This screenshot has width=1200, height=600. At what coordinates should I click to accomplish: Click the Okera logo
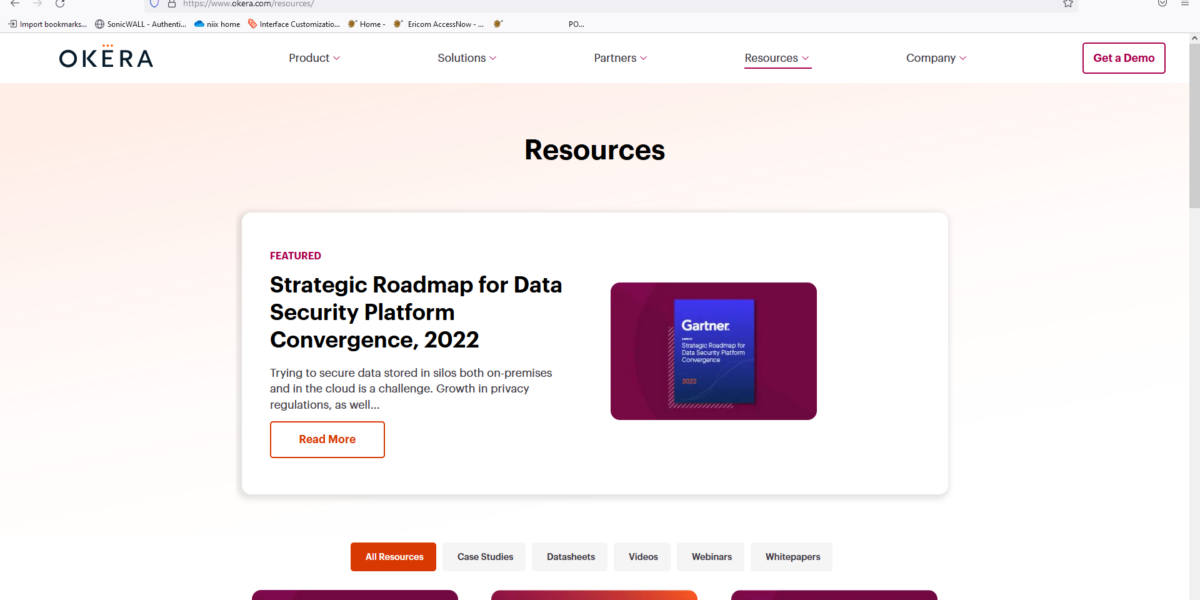pyautogui.click(x=105, y=57)
